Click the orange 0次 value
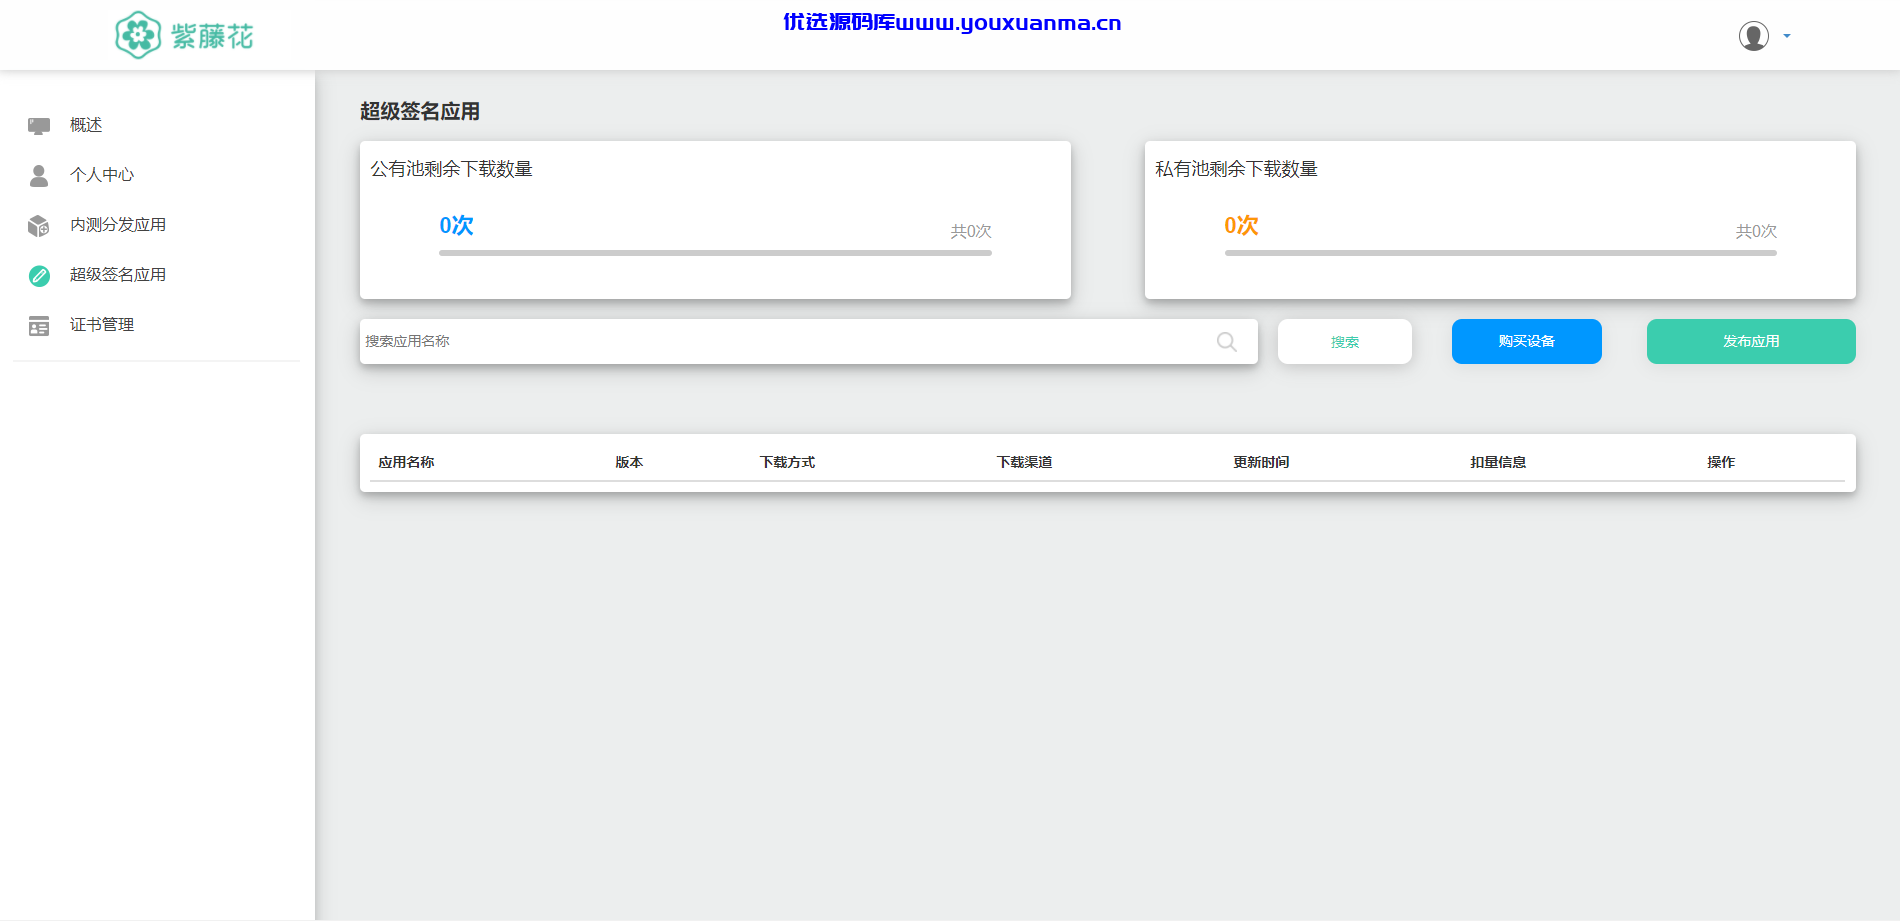1900x921 pixels. [1241, 226]
